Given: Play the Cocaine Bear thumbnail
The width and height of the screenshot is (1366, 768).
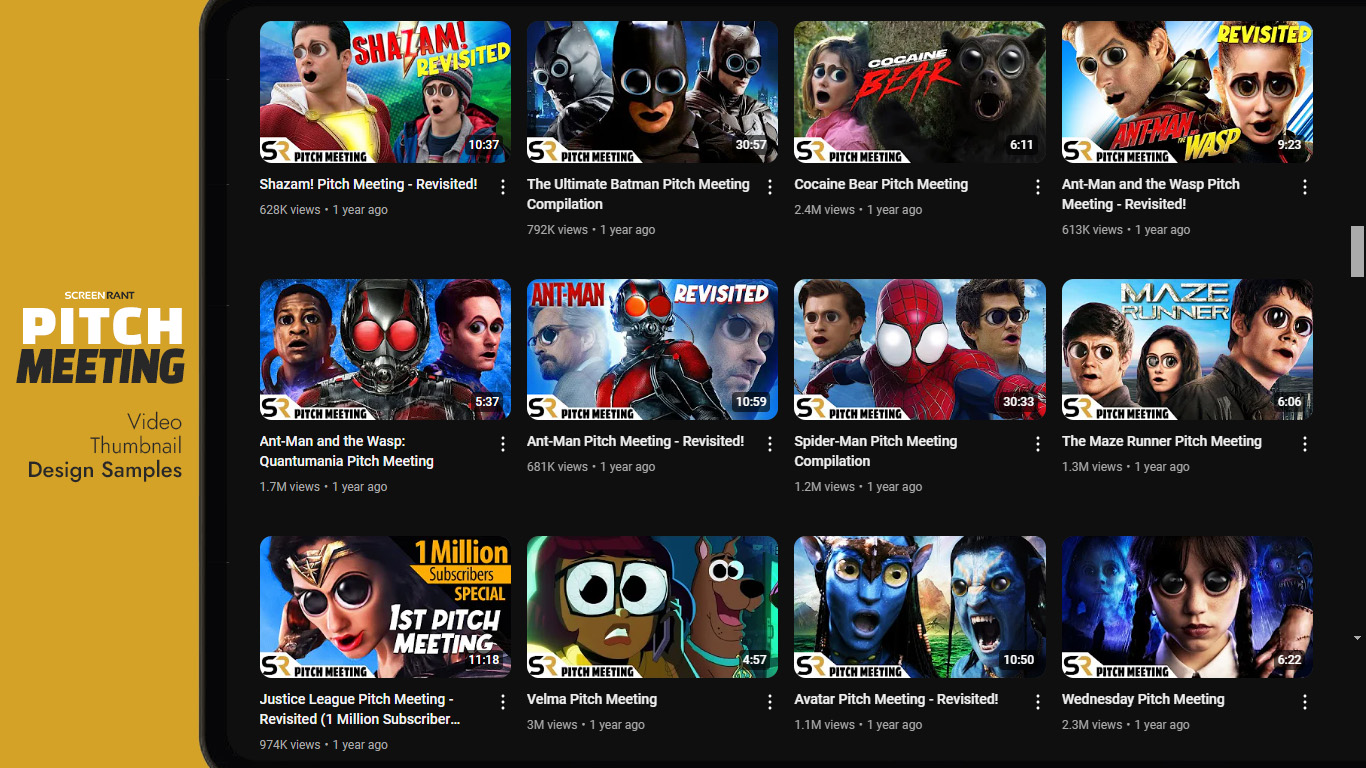Looking at the screenshot, I should 920,92.
